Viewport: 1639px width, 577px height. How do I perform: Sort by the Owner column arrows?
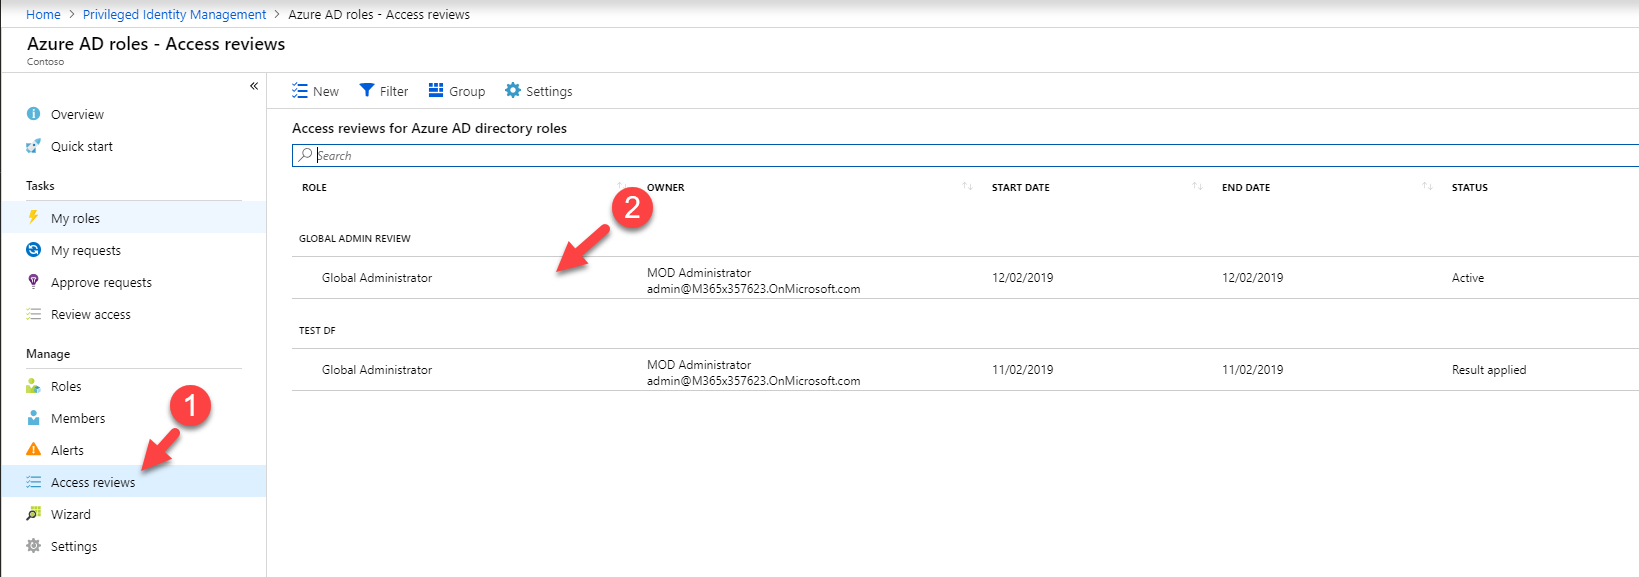(x=967, y=187)
